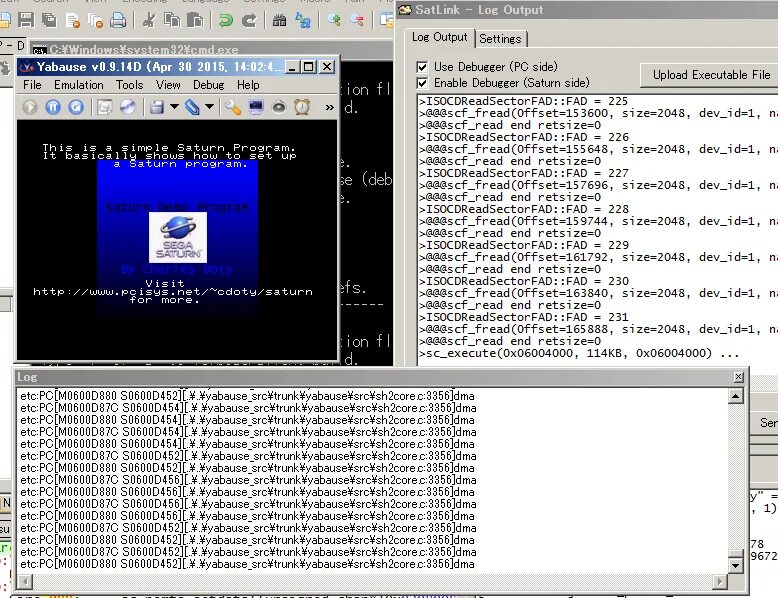Viewport: 778px width, 598px height.
Task: Click the Save floppy icon in editor toolbar
Action: click(x=26, y=20)
